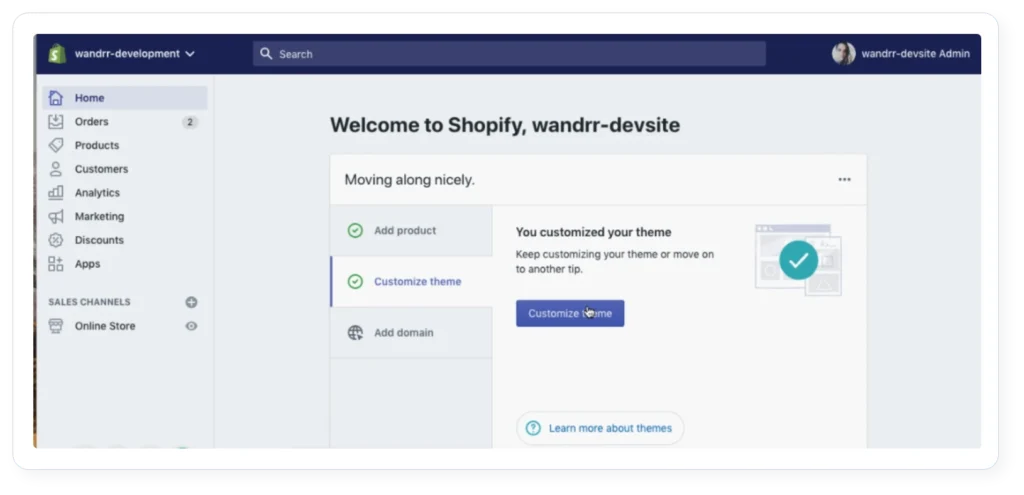Open the admin profile avatar
The image size is (1024, 495).
pyautogui.click(x=844, y=54)
